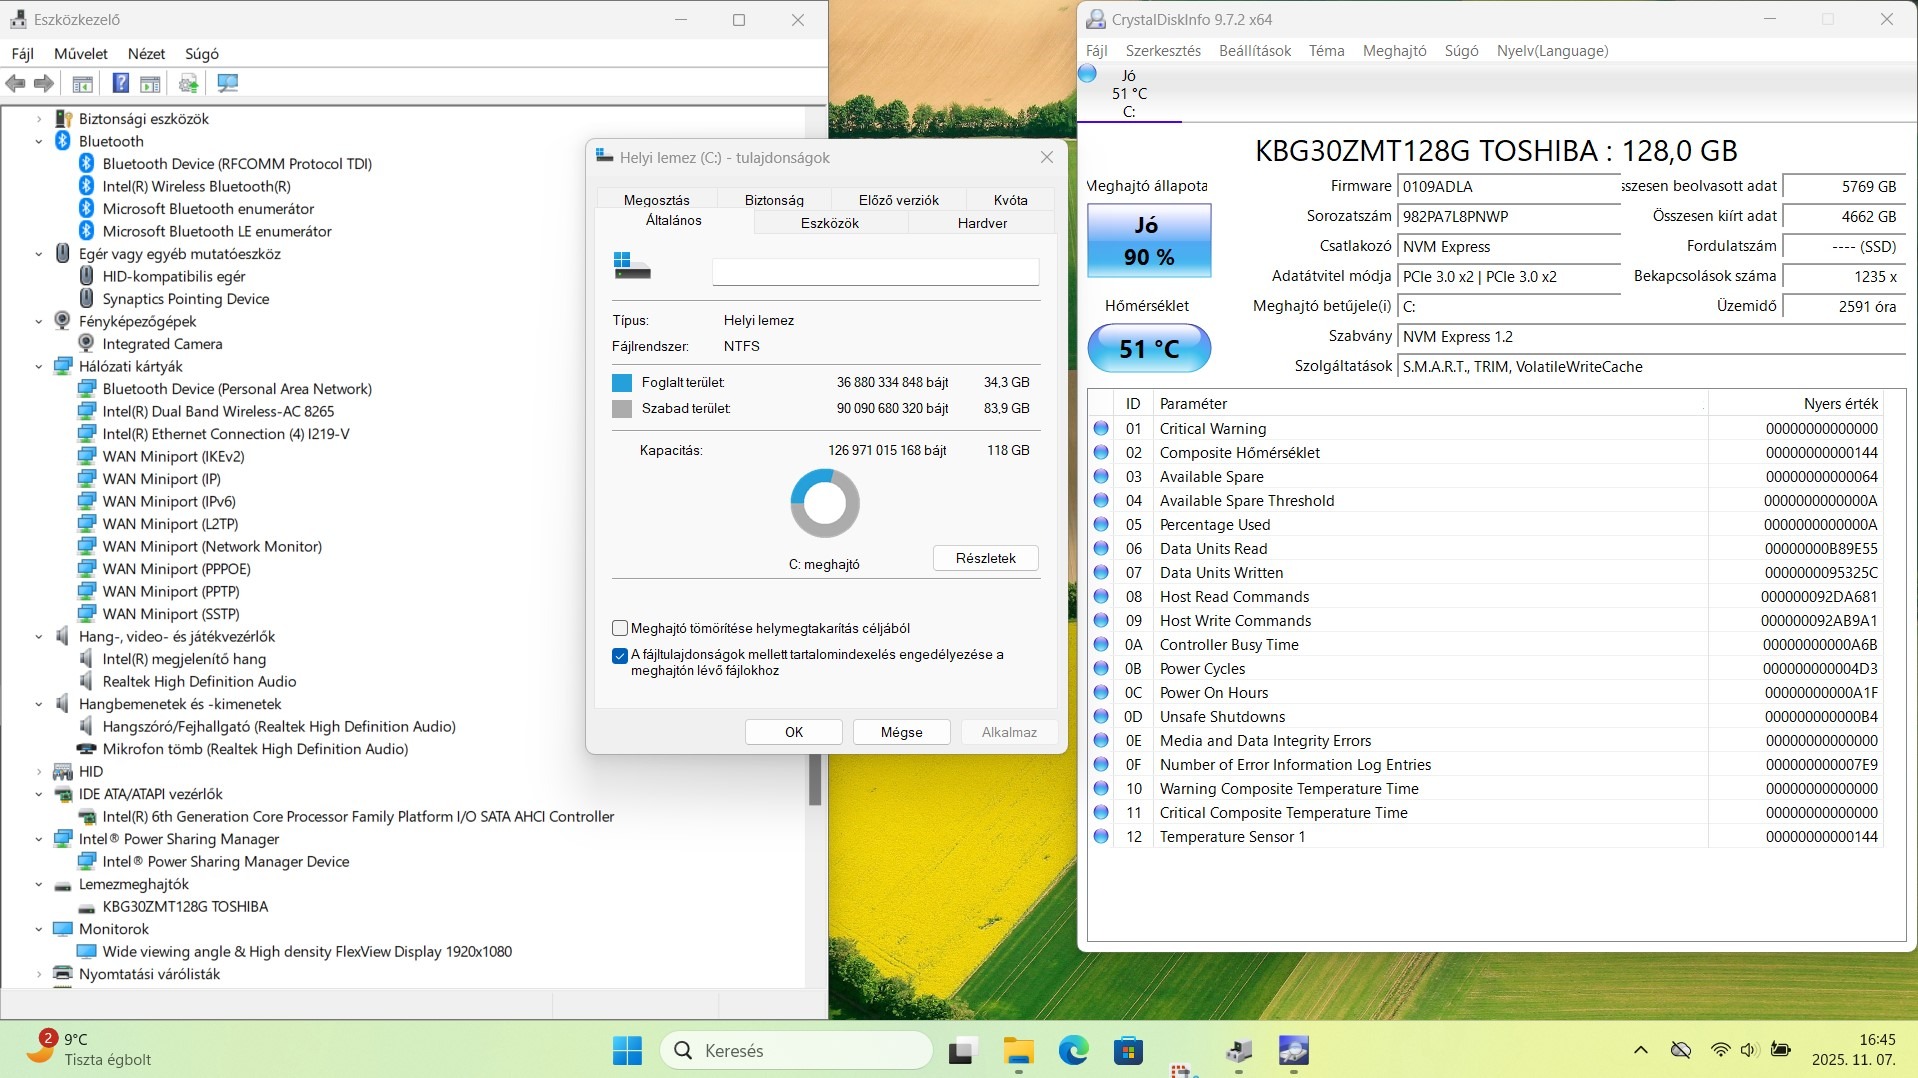
Task: Select Intel(R) Dual Band Wireless-AC 8265 adapter
Action: [218, 412]
